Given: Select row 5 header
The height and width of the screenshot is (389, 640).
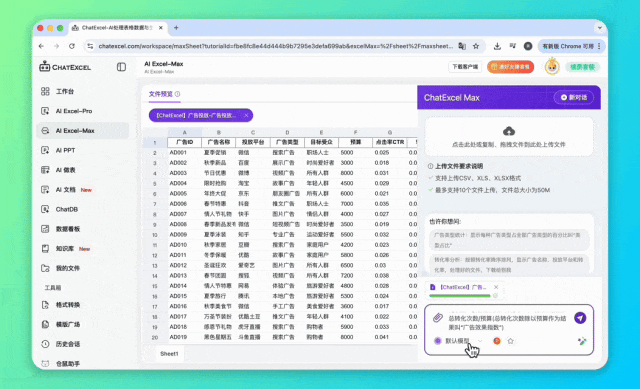Looking at the screenshot, I should (155, 184).
